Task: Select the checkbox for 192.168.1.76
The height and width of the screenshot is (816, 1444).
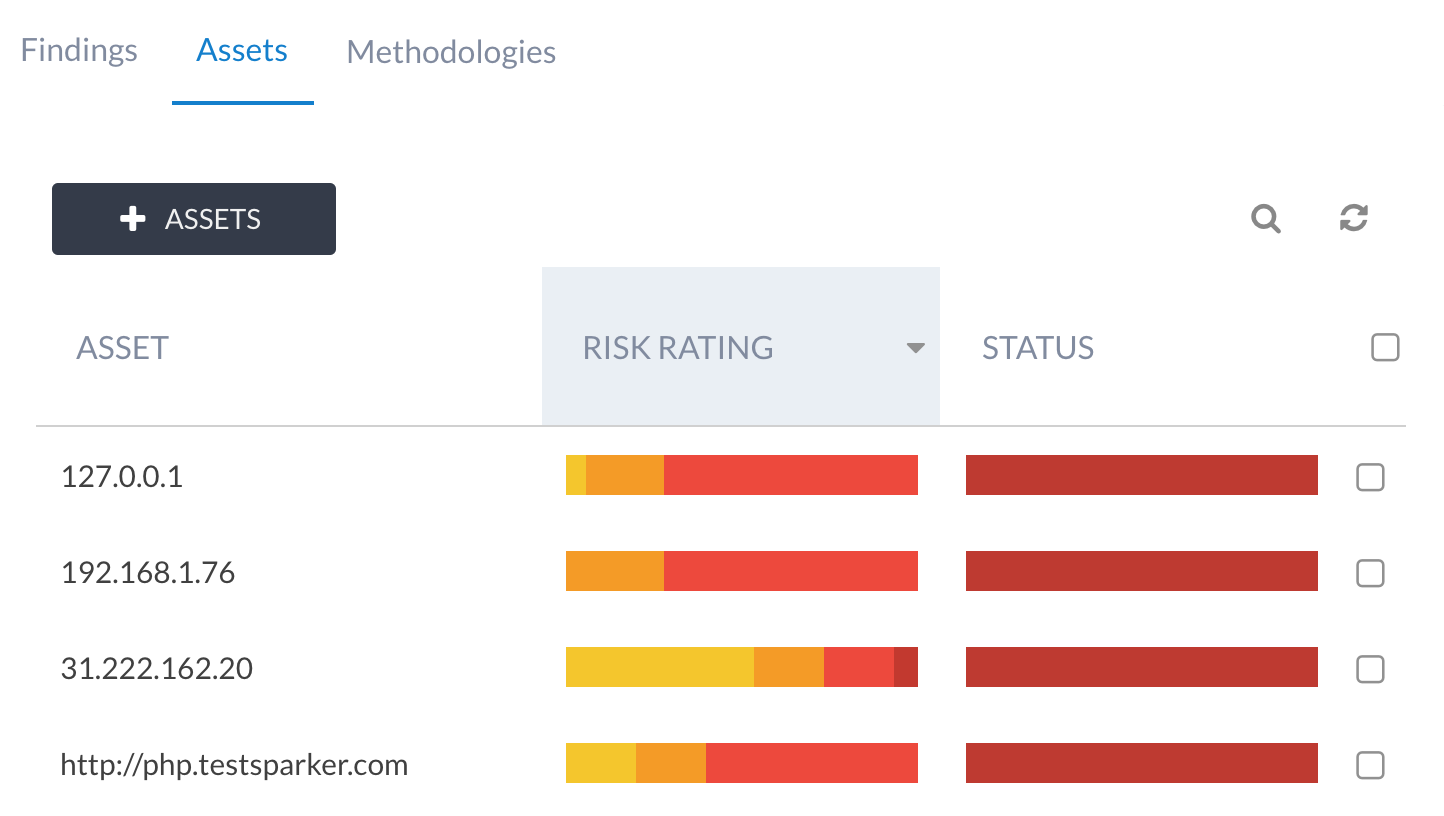Action: pos(1370,573)
